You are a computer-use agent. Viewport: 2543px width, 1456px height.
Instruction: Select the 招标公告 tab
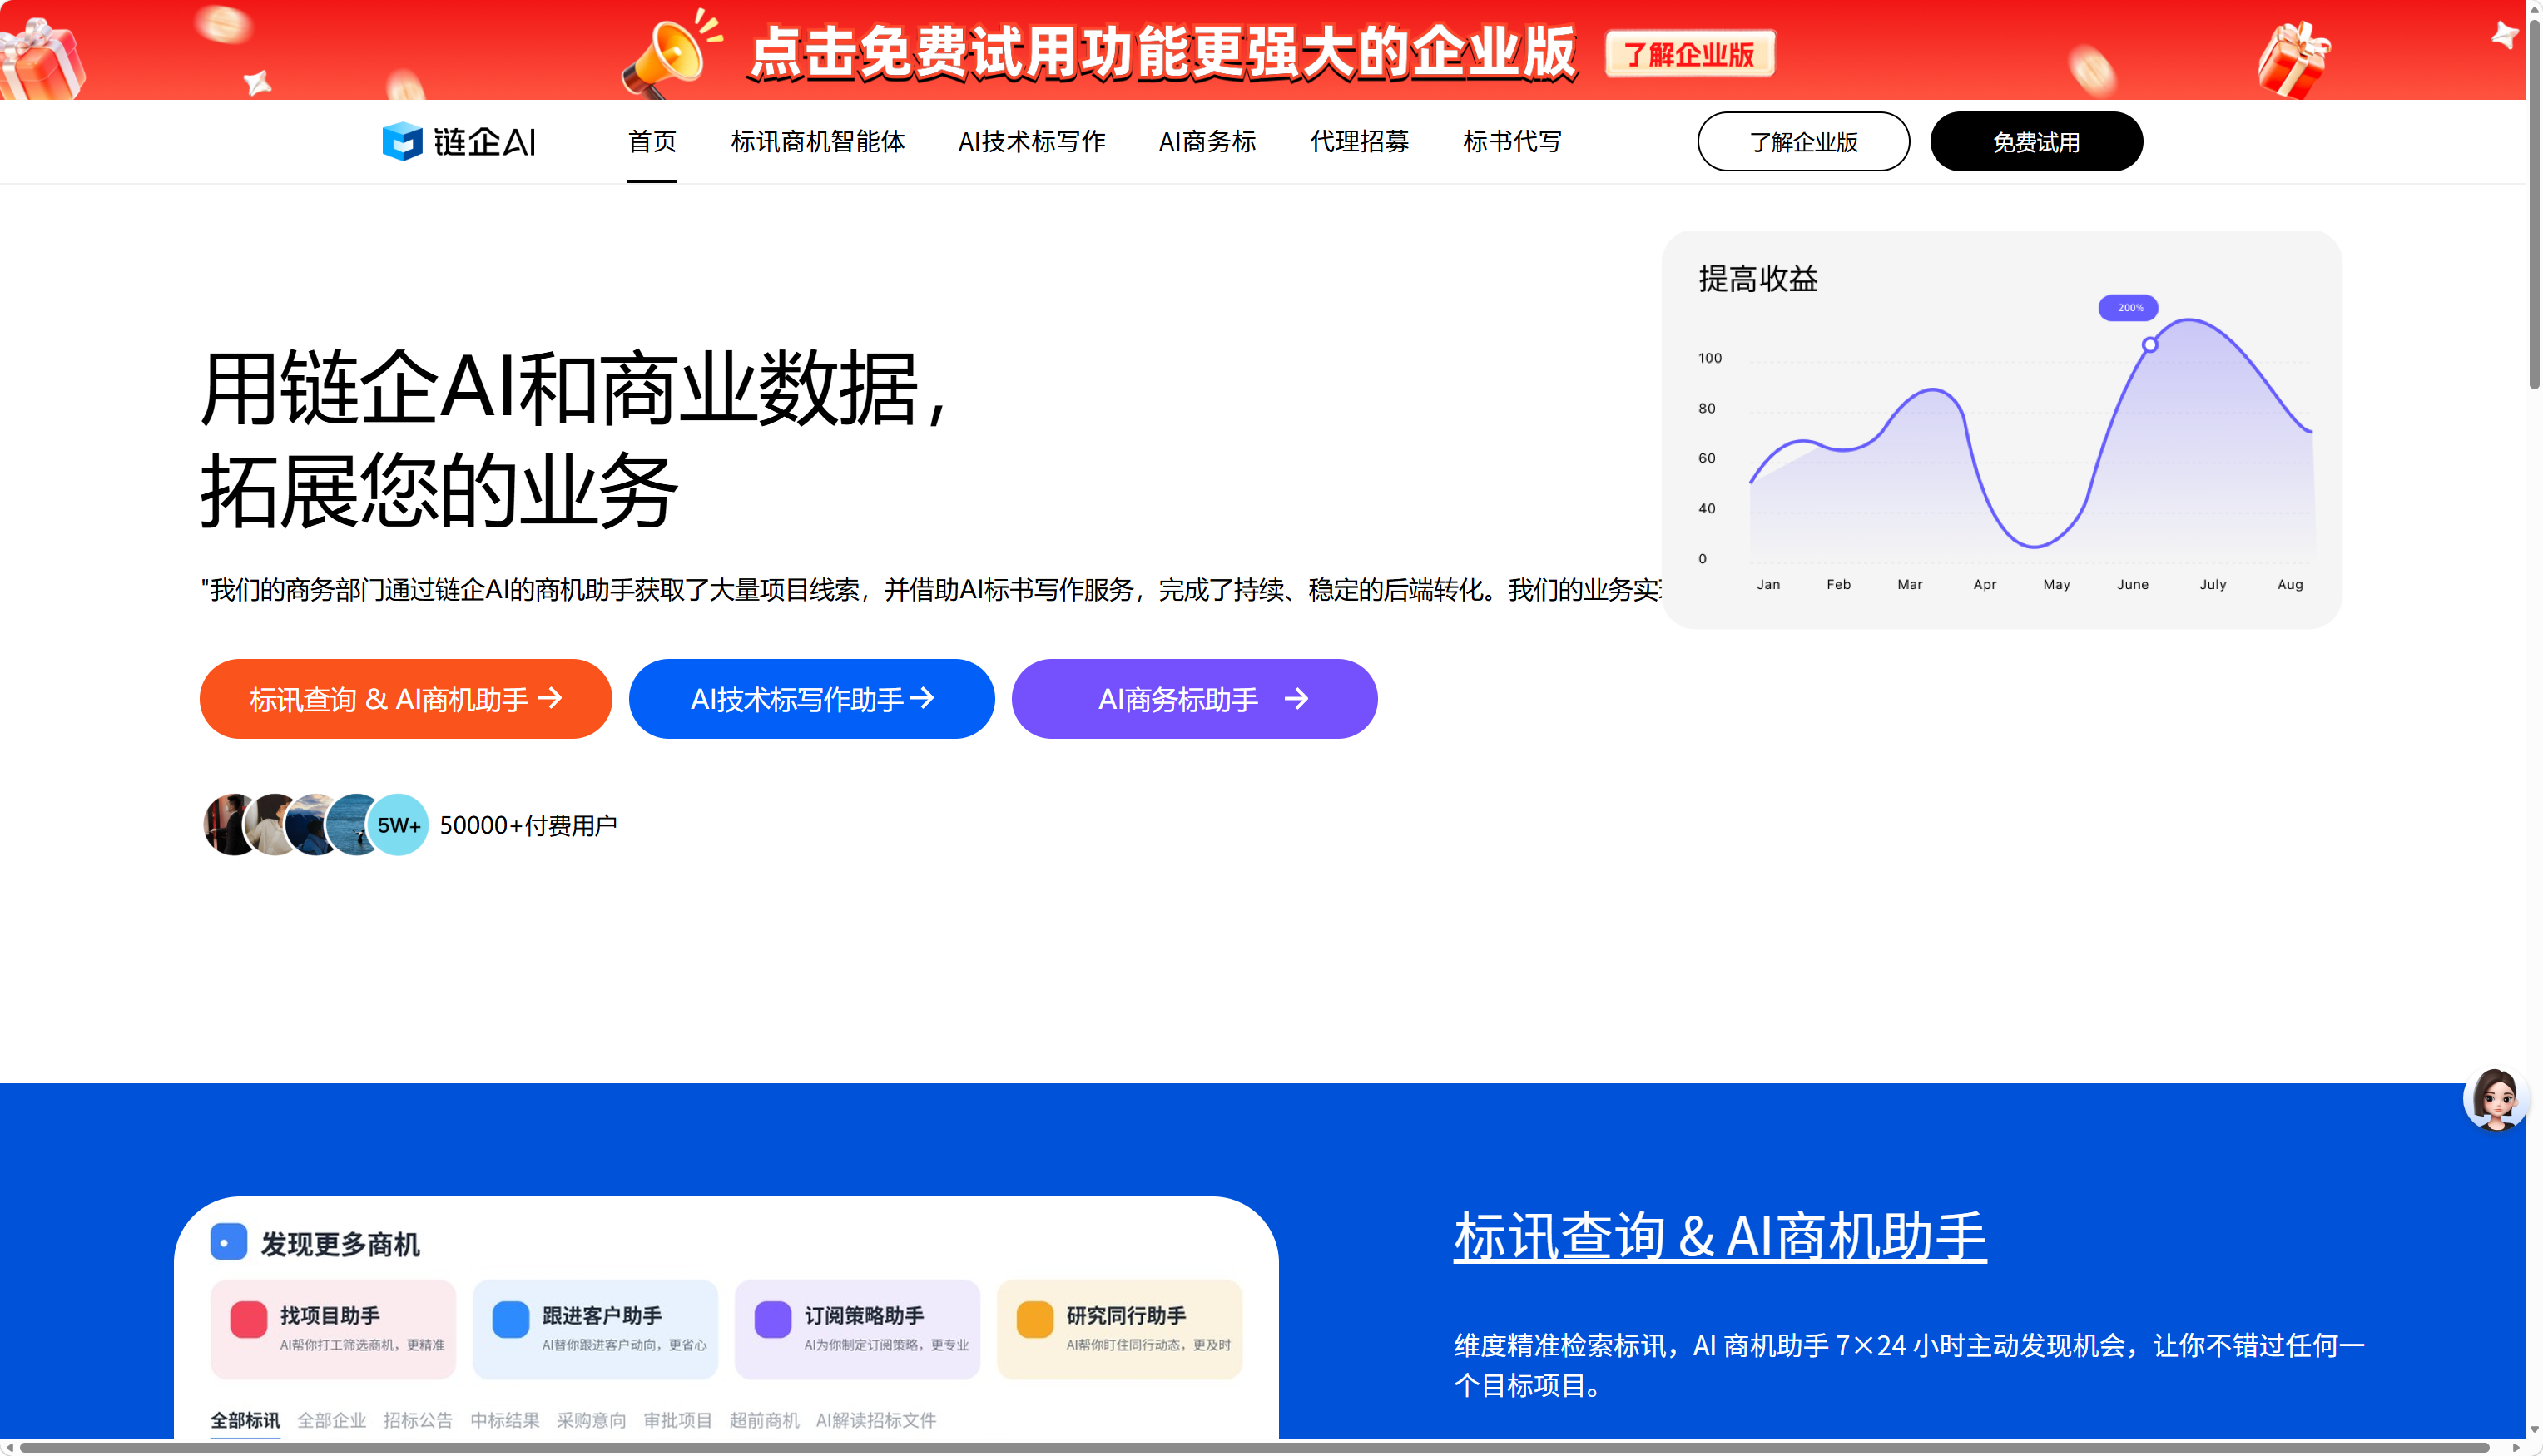(418, 1419)
